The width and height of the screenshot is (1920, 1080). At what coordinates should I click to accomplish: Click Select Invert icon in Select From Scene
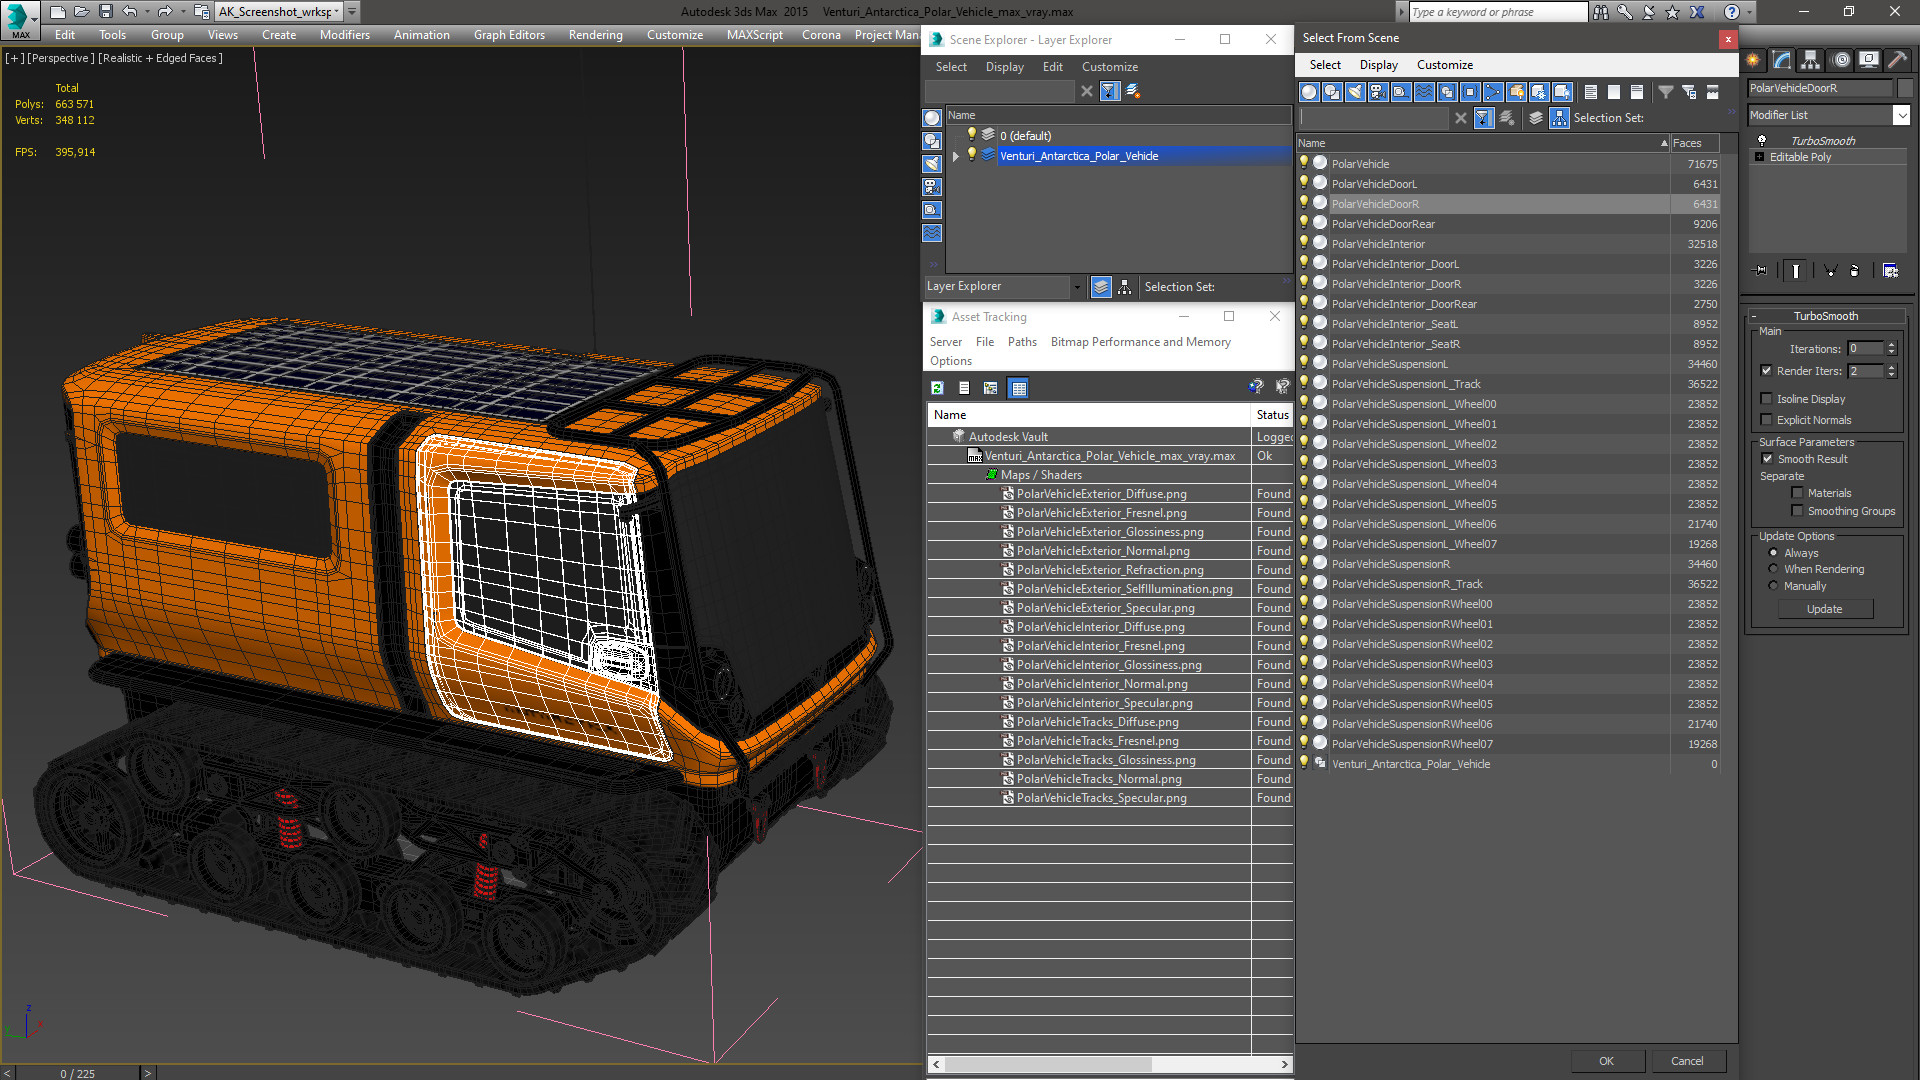click(1637, 92)
